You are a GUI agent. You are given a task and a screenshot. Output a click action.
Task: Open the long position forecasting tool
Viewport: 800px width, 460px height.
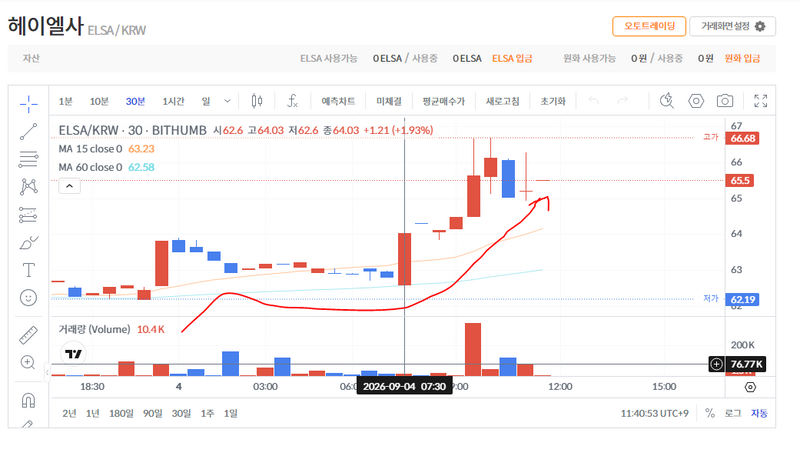pyautogui.click(x=29, y=215)
